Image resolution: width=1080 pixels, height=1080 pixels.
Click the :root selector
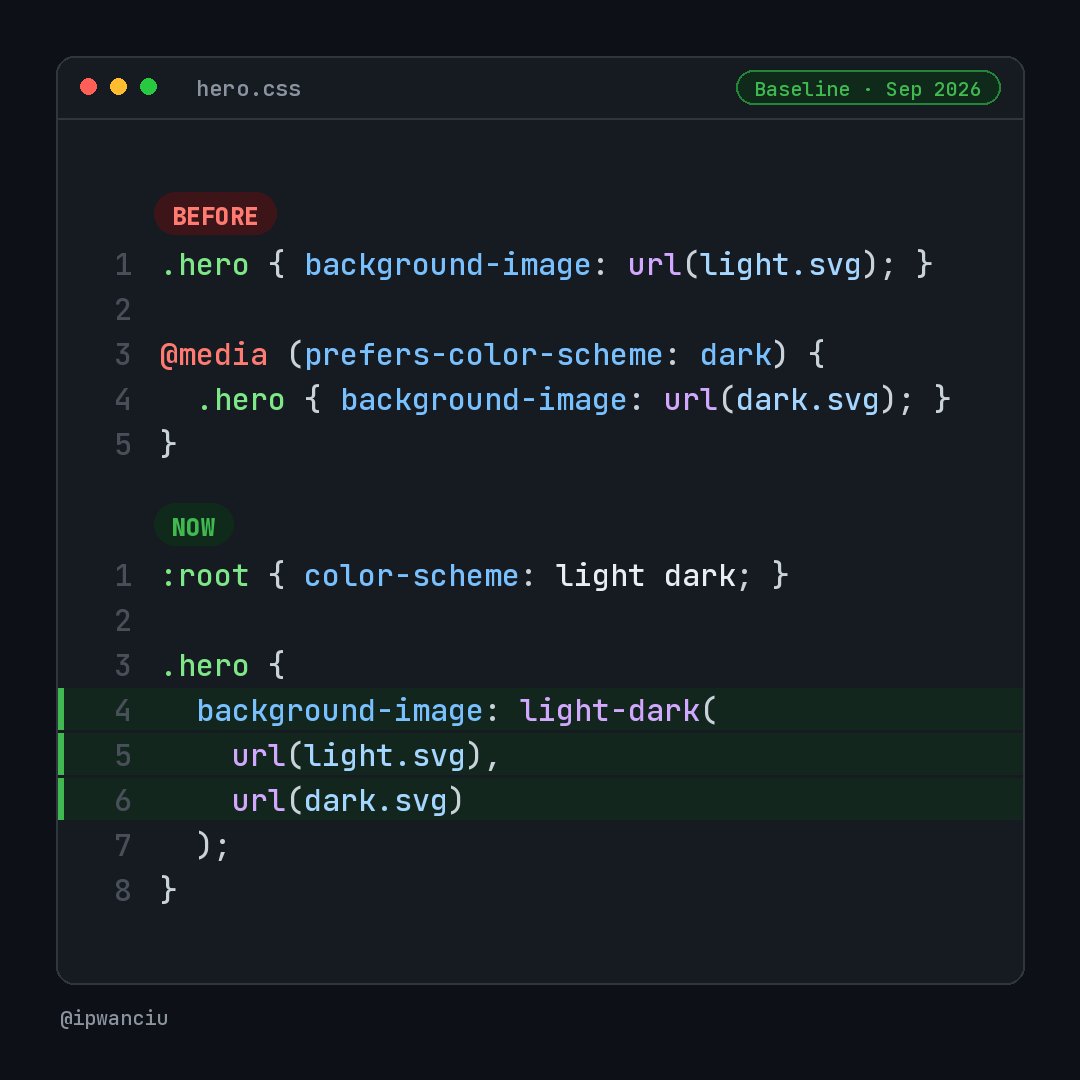pyautogui.click(x=205, y=576)
